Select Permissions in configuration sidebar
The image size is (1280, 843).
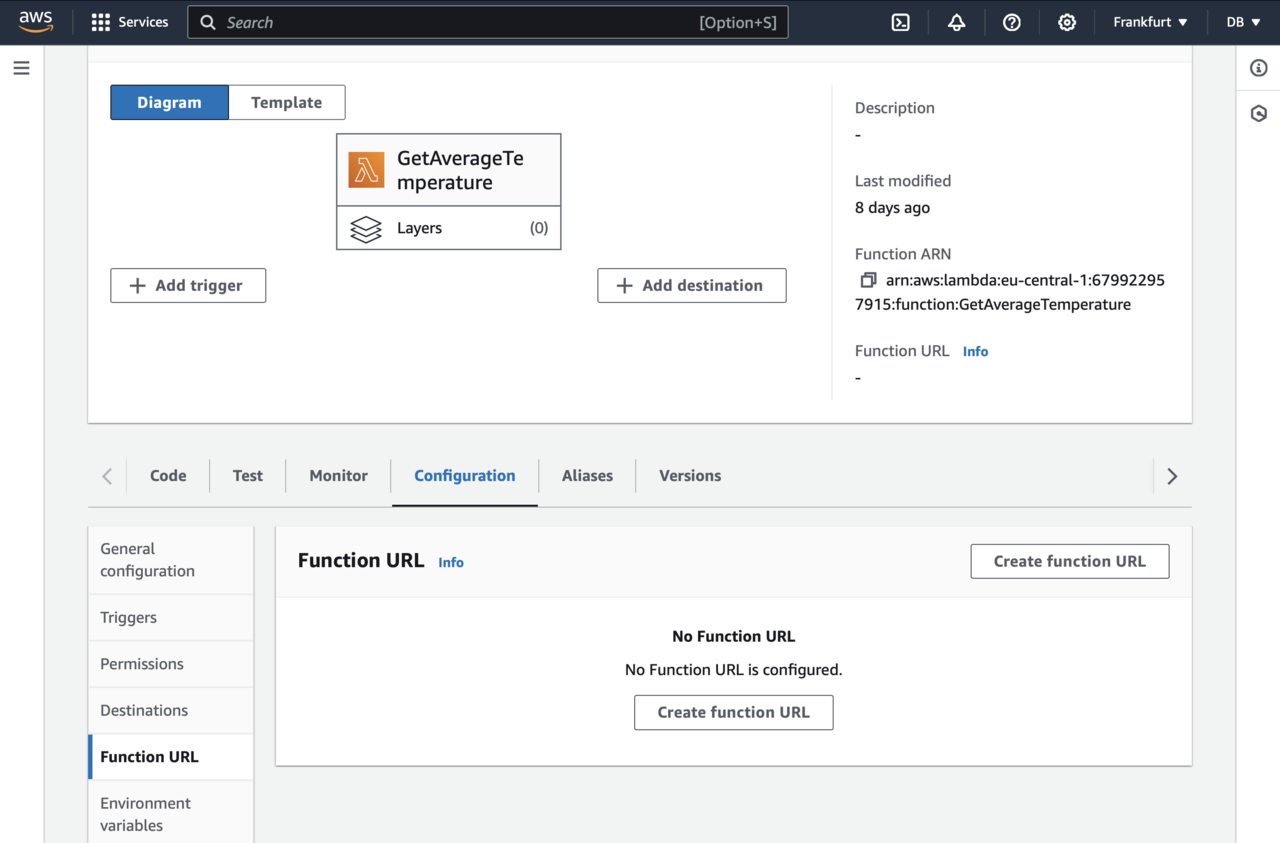click(142, 664)
